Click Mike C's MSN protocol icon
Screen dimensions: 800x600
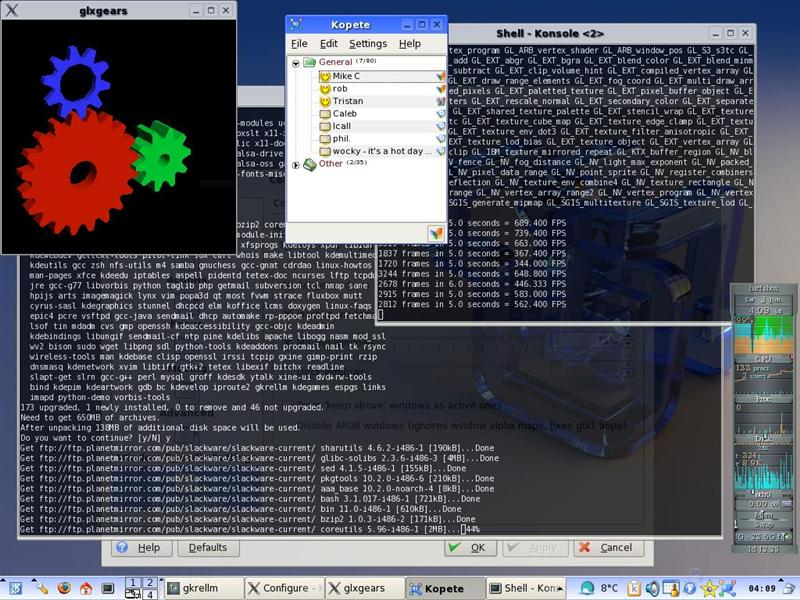click(441, 76)
